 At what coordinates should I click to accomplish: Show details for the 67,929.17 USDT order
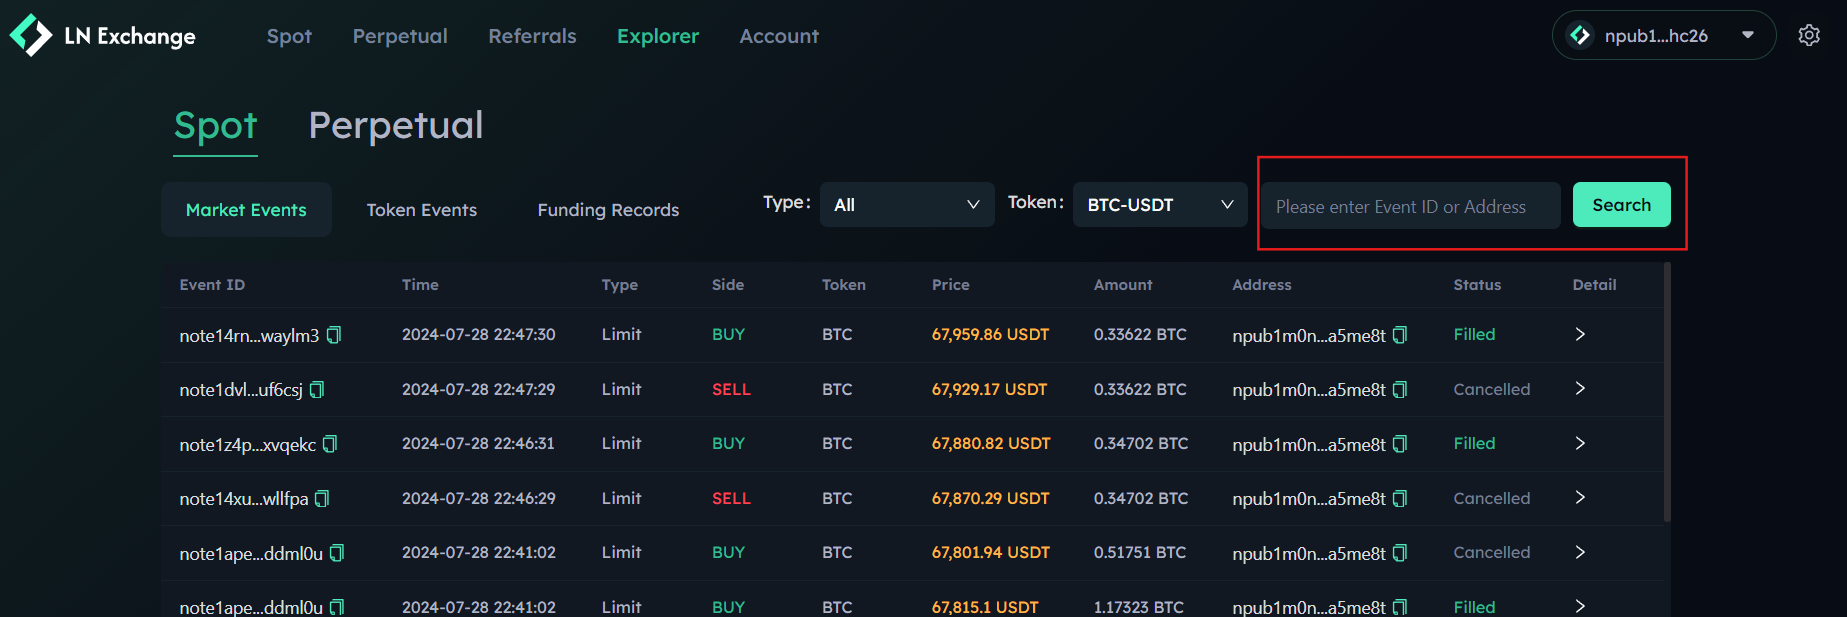tap(1580, 389)
